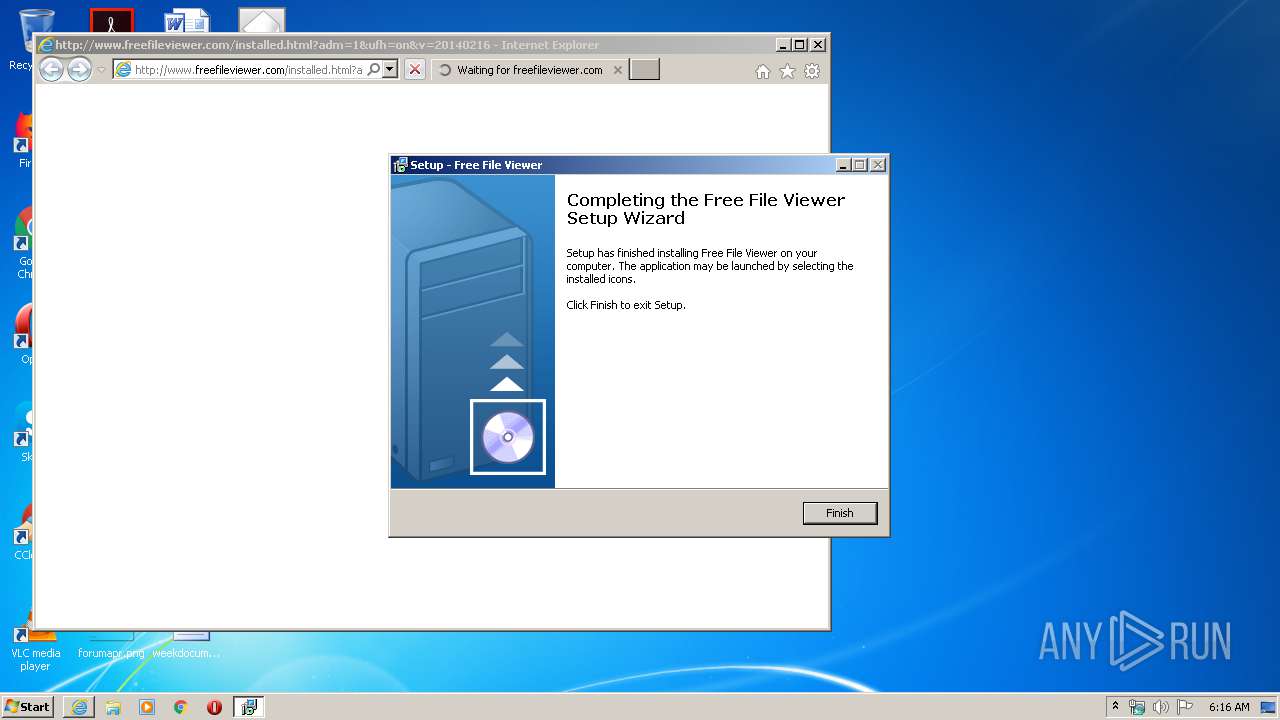Go forward in Internet Explorer
The image size is (1280, 720).
coord(79,70)
